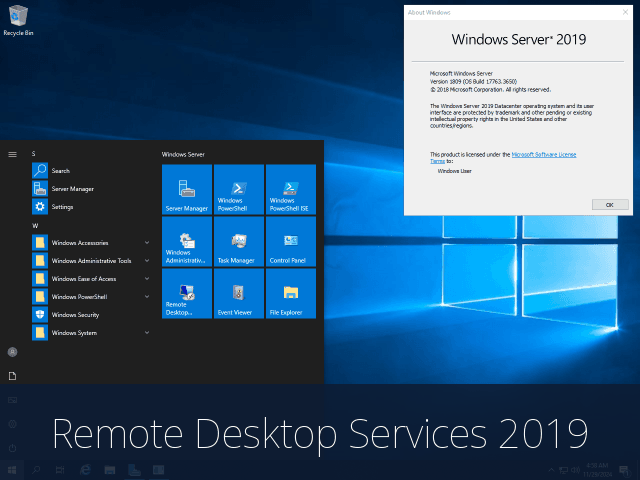Open File Explorer from the taskbar
The height and width of the screenshot is (480, 640).
pyautogui.click(x=109, y=470)
